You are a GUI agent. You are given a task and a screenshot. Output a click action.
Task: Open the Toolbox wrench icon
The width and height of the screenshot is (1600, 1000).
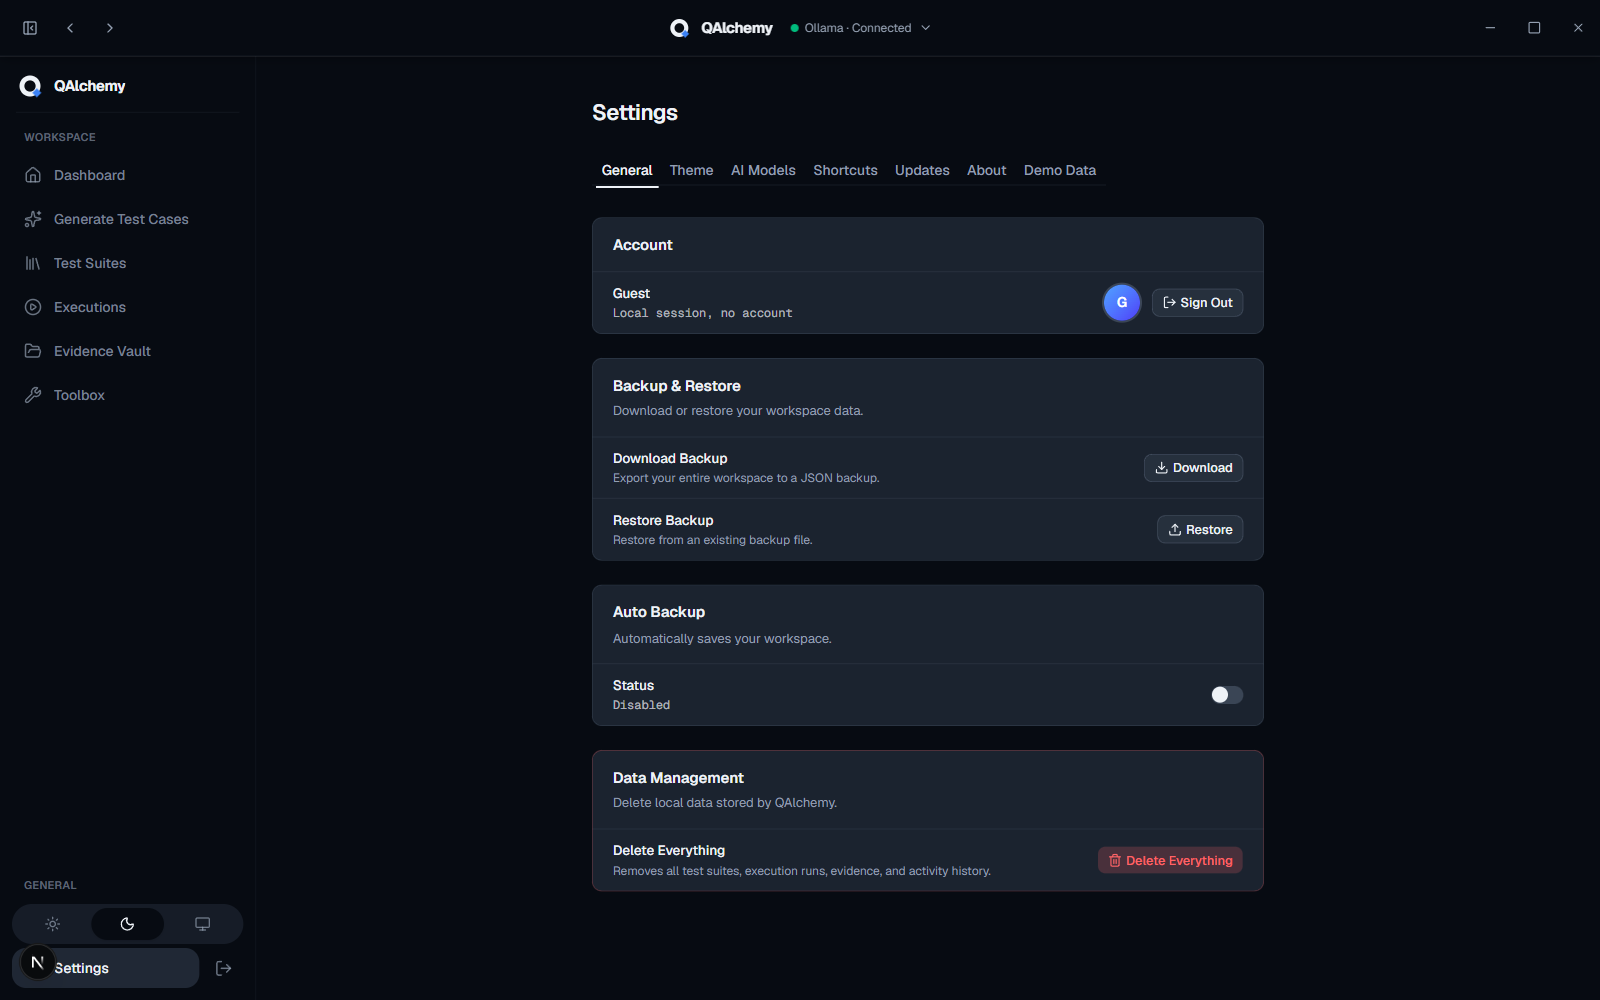point(33,395)
